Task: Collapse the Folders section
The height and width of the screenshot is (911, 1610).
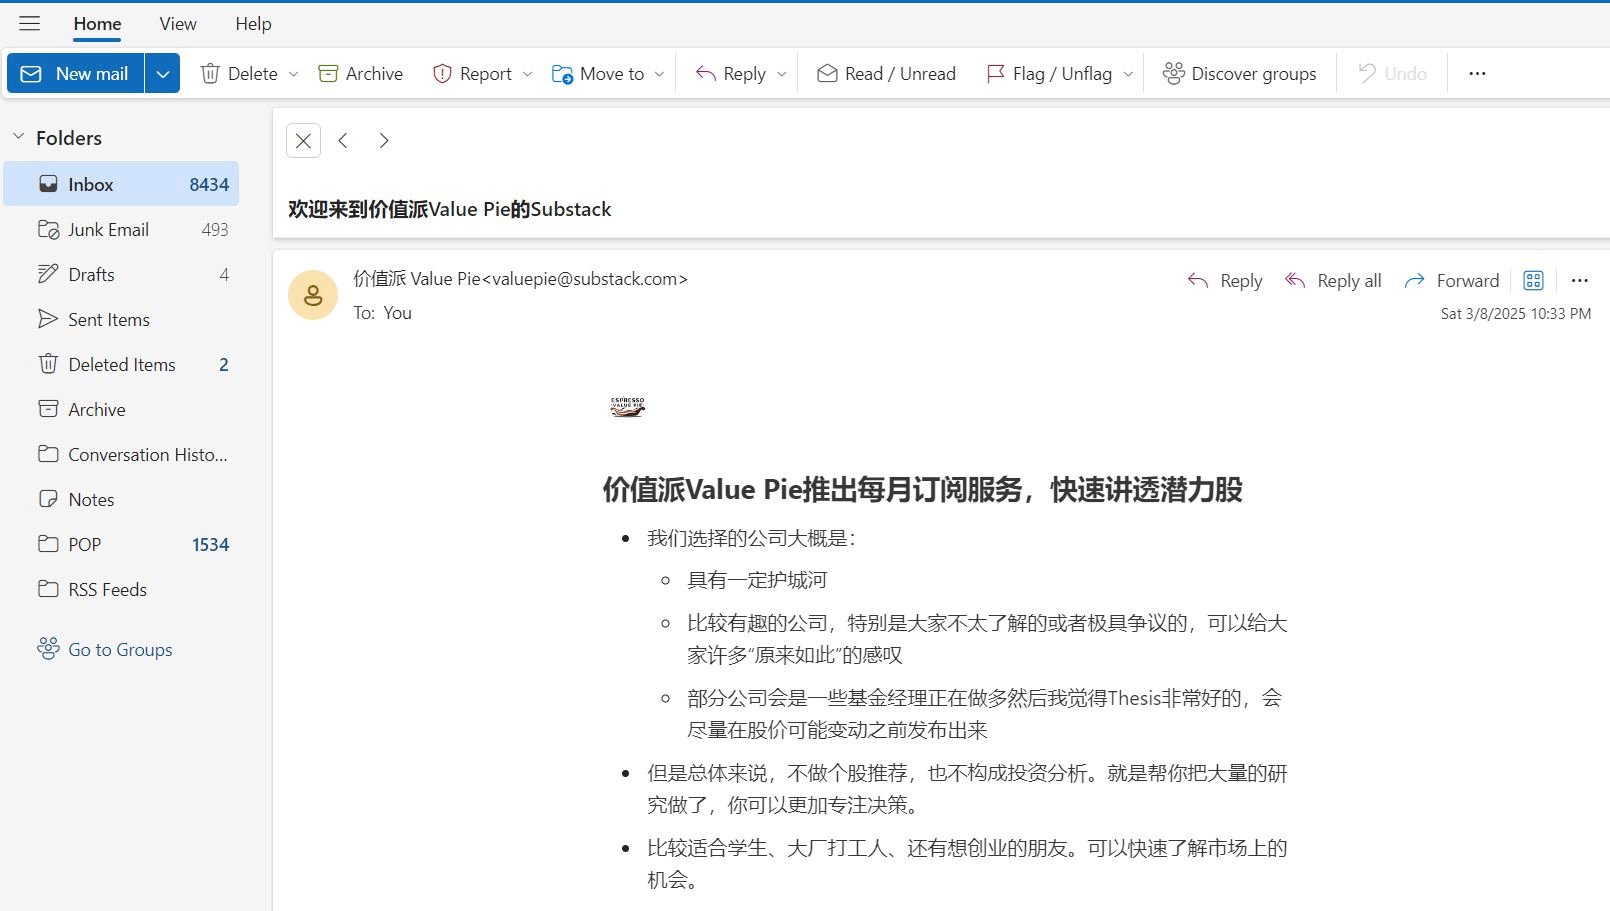Action: pyautogui.click(x=18, y=137)
